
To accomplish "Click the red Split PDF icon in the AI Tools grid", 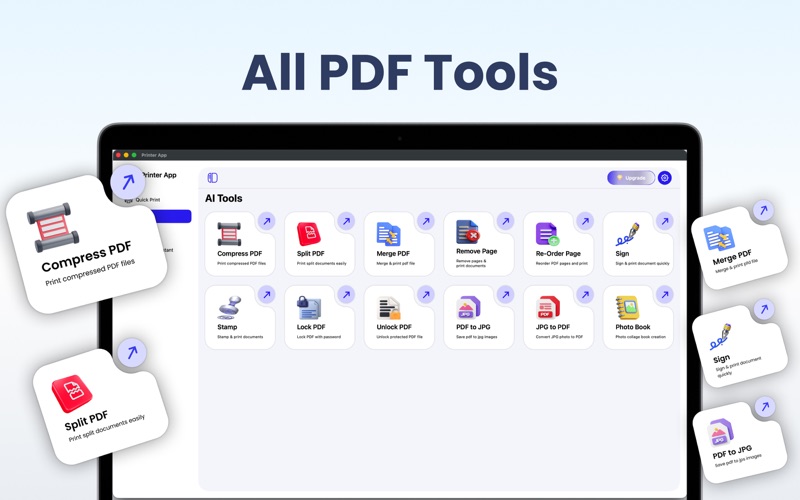I will click(309, 234).
